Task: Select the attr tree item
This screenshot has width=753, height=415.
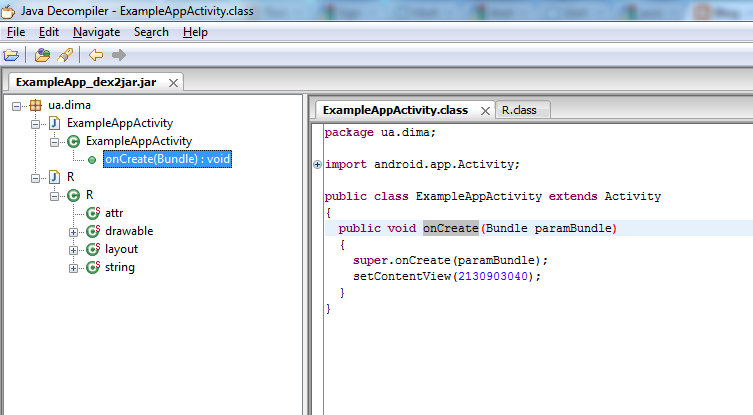Action: point(114,213)
